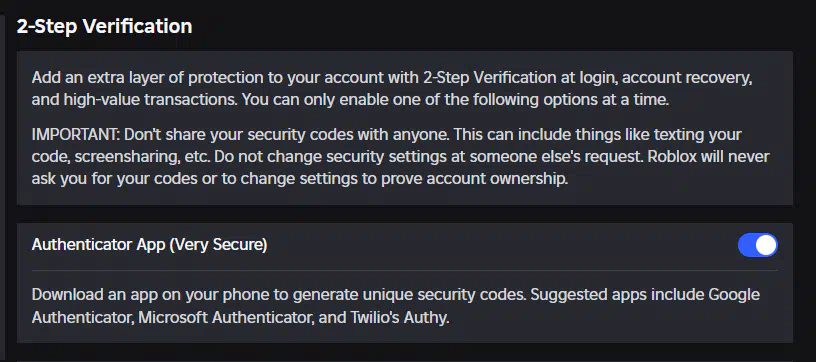
Task: Click the divider line under Authenticator App
Action: click(405, 270)
